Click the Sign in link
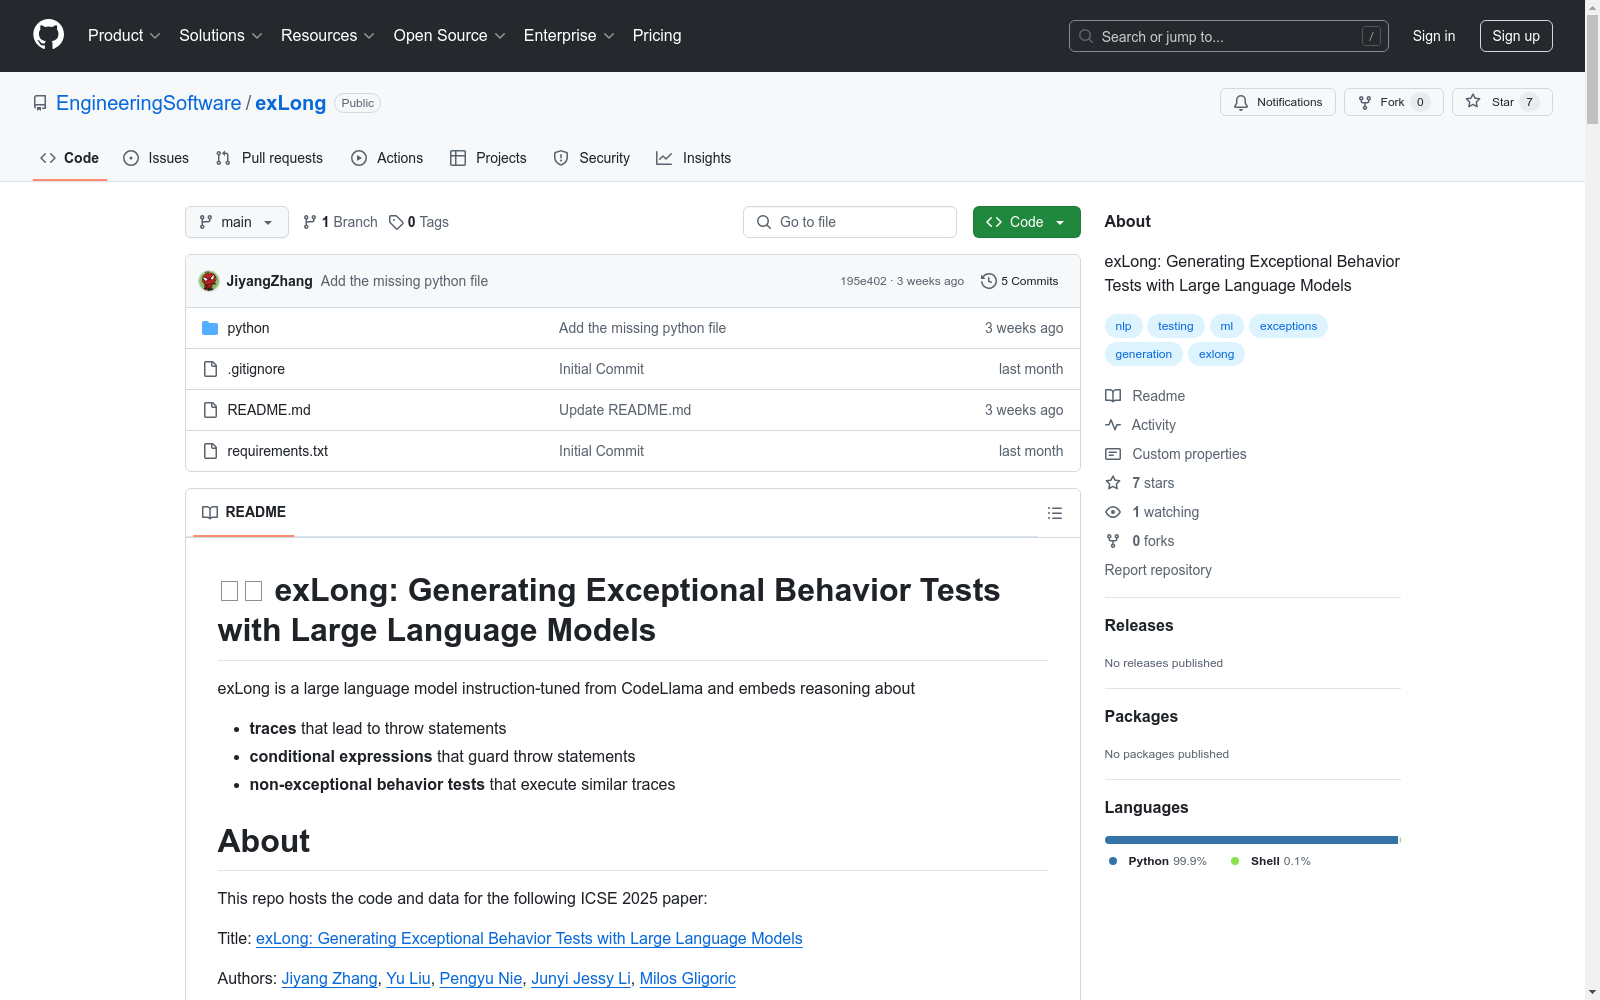Screen dimensions: 1600x1000 click(1434, 36)
